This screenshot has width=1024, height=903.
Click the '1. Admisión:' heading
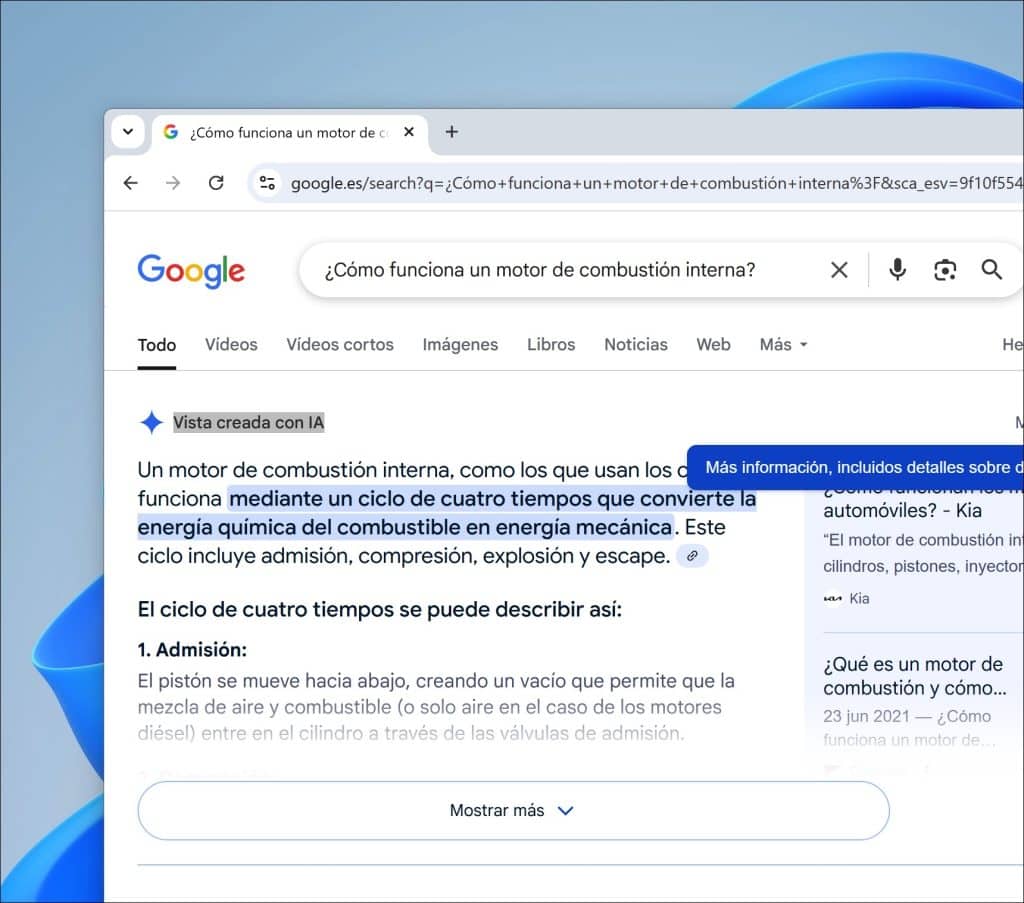(x=192, y=650)
